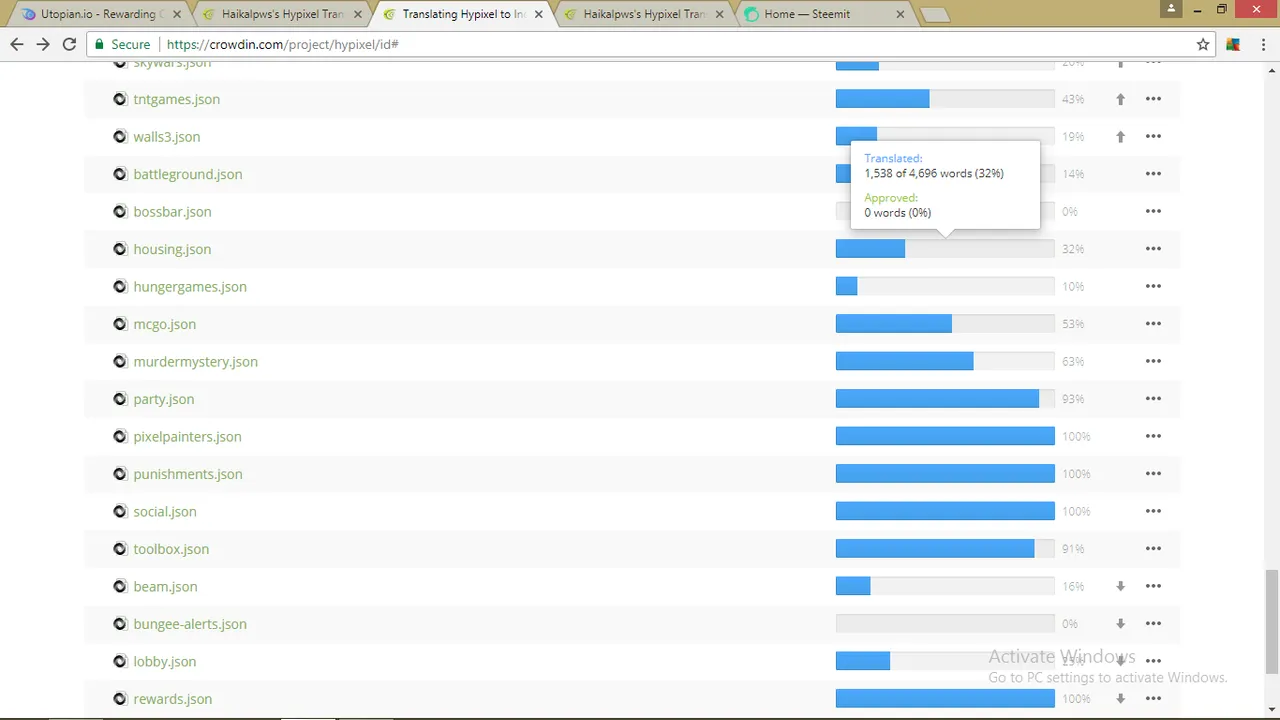Open housing.json file
Image resolution: width=1280 pixels, height=720 pixels.
[x=172, y=249]
